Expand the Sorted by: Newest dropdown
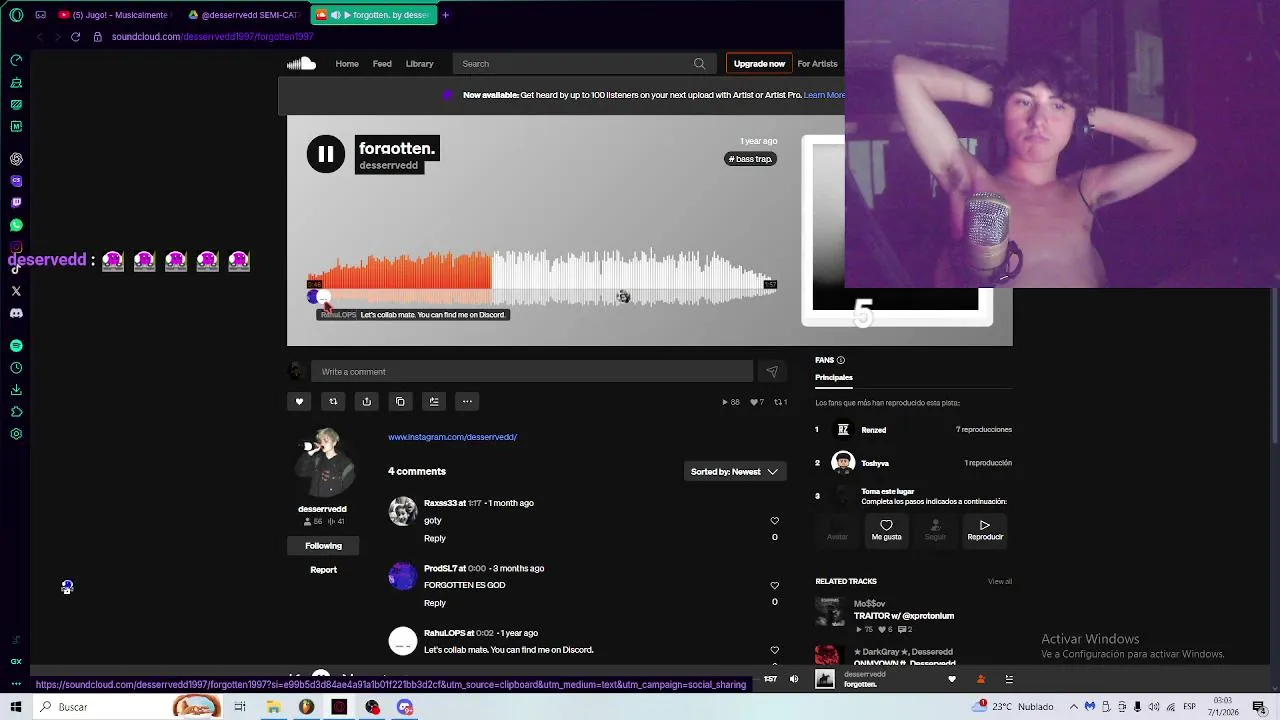Screen dimensions: 1280x720 pos(735,472)
